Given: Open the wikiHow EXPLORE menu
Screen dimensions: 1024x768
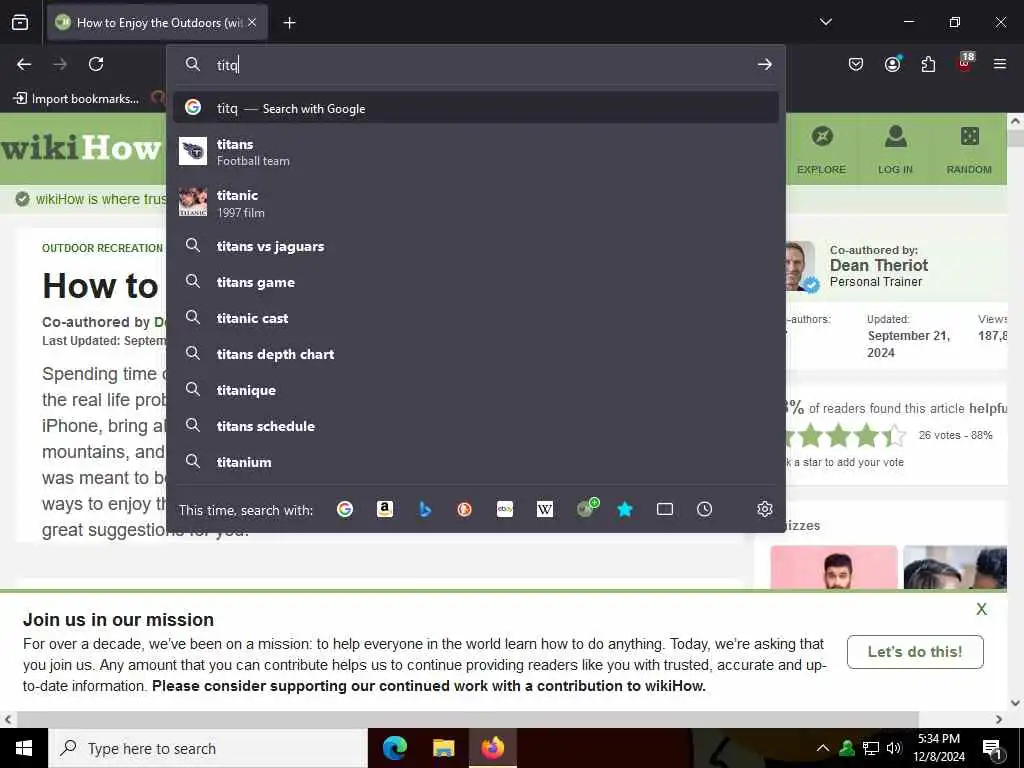Looking at the screenshot, I should pyautogui.click(x=822, y=151).
